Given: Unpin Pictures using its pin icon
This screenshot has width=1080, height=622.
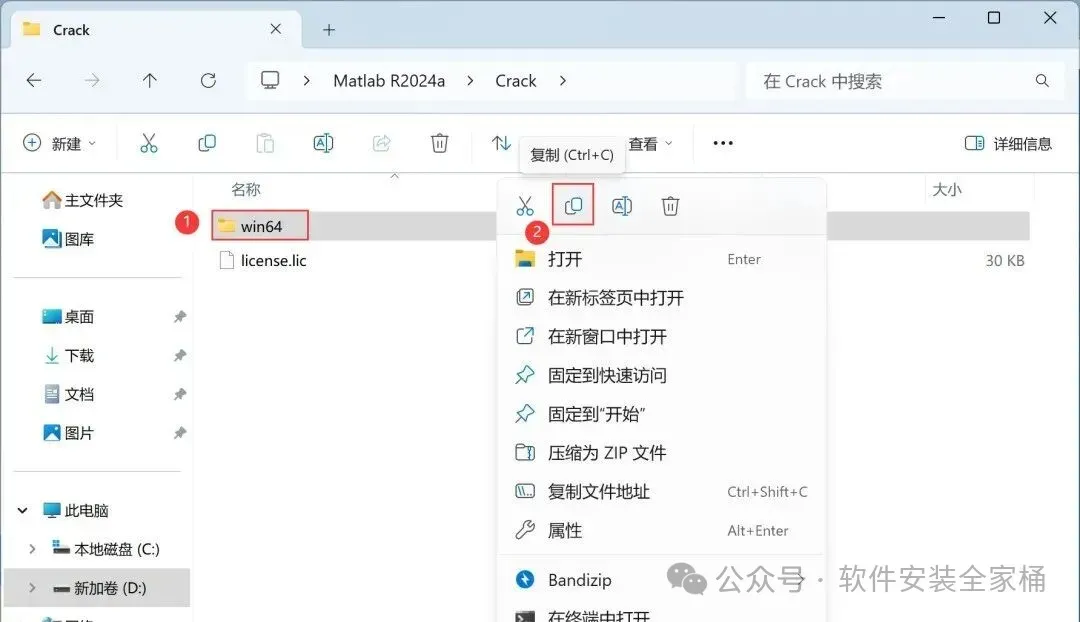Looking at the screenshot, I should click(180, 433).
